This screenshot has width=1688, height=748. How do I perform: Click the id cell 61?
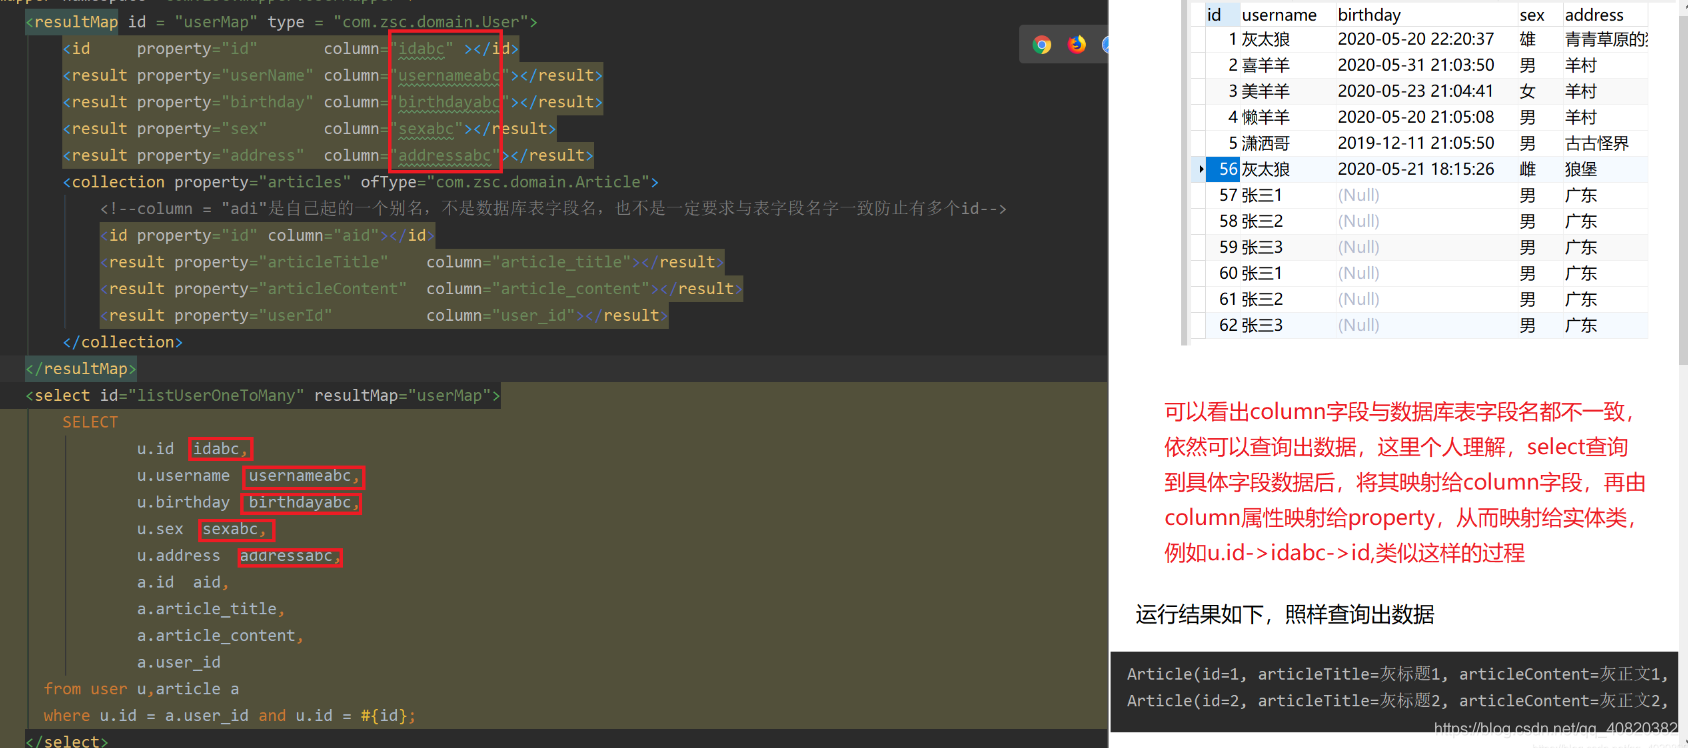1228,299
